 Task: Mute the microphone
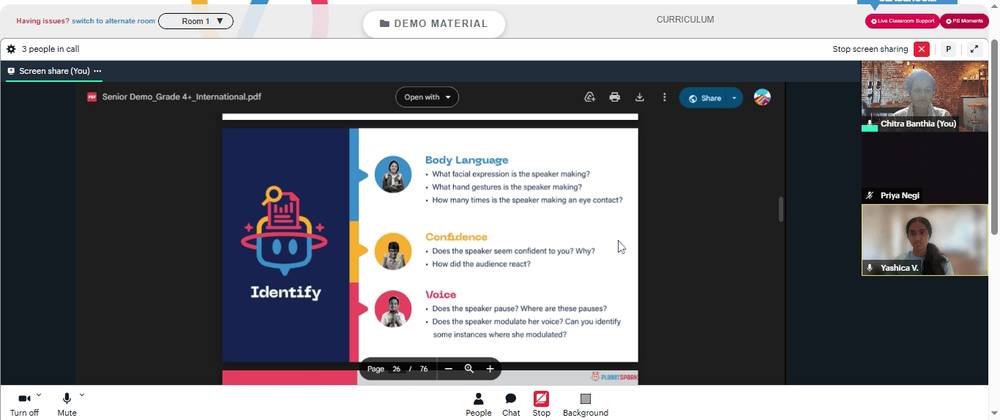(66, 404)
